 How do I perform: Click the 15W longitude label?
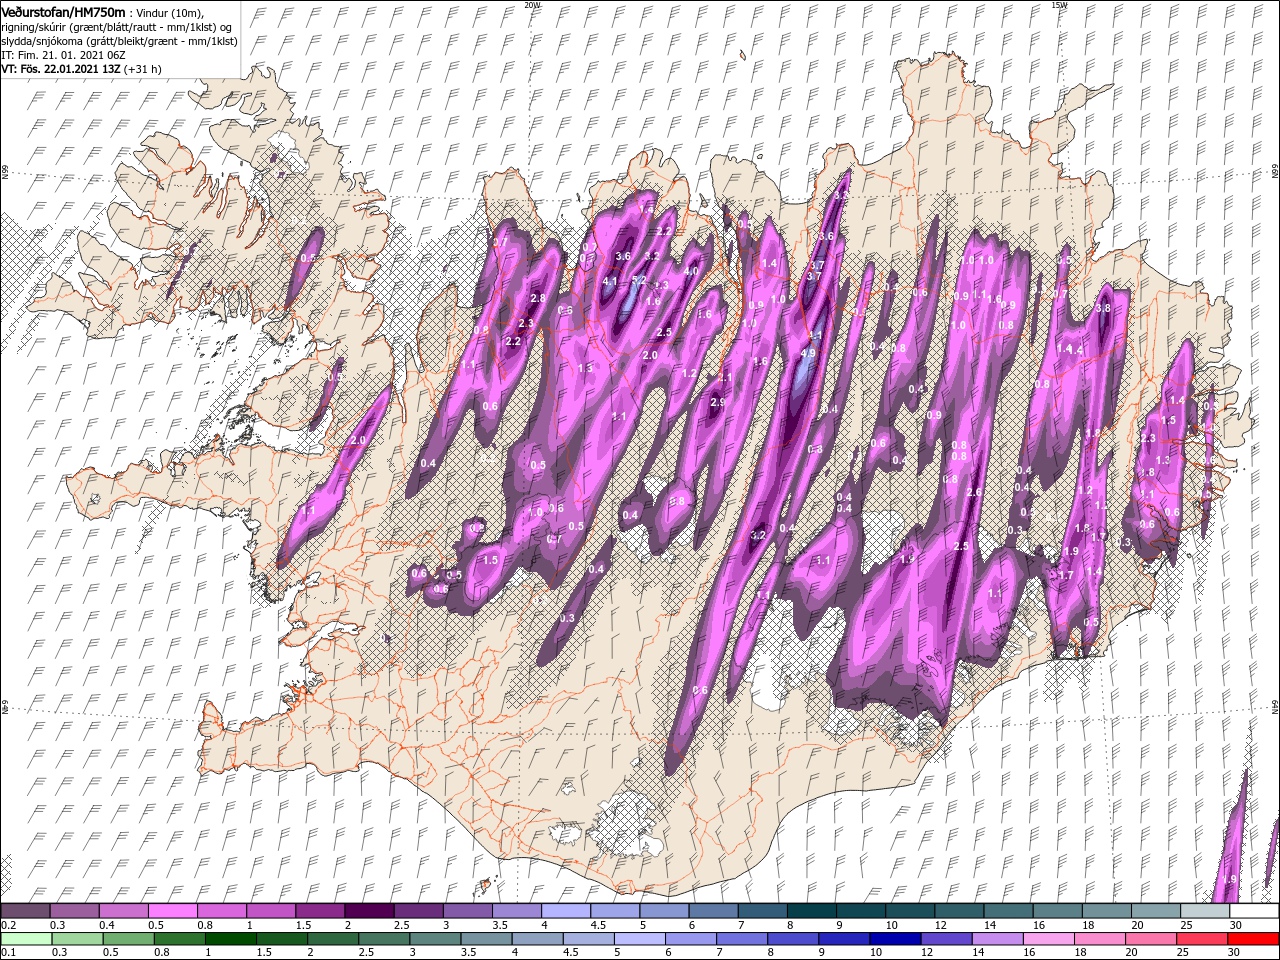click(x=1059, y=4)
